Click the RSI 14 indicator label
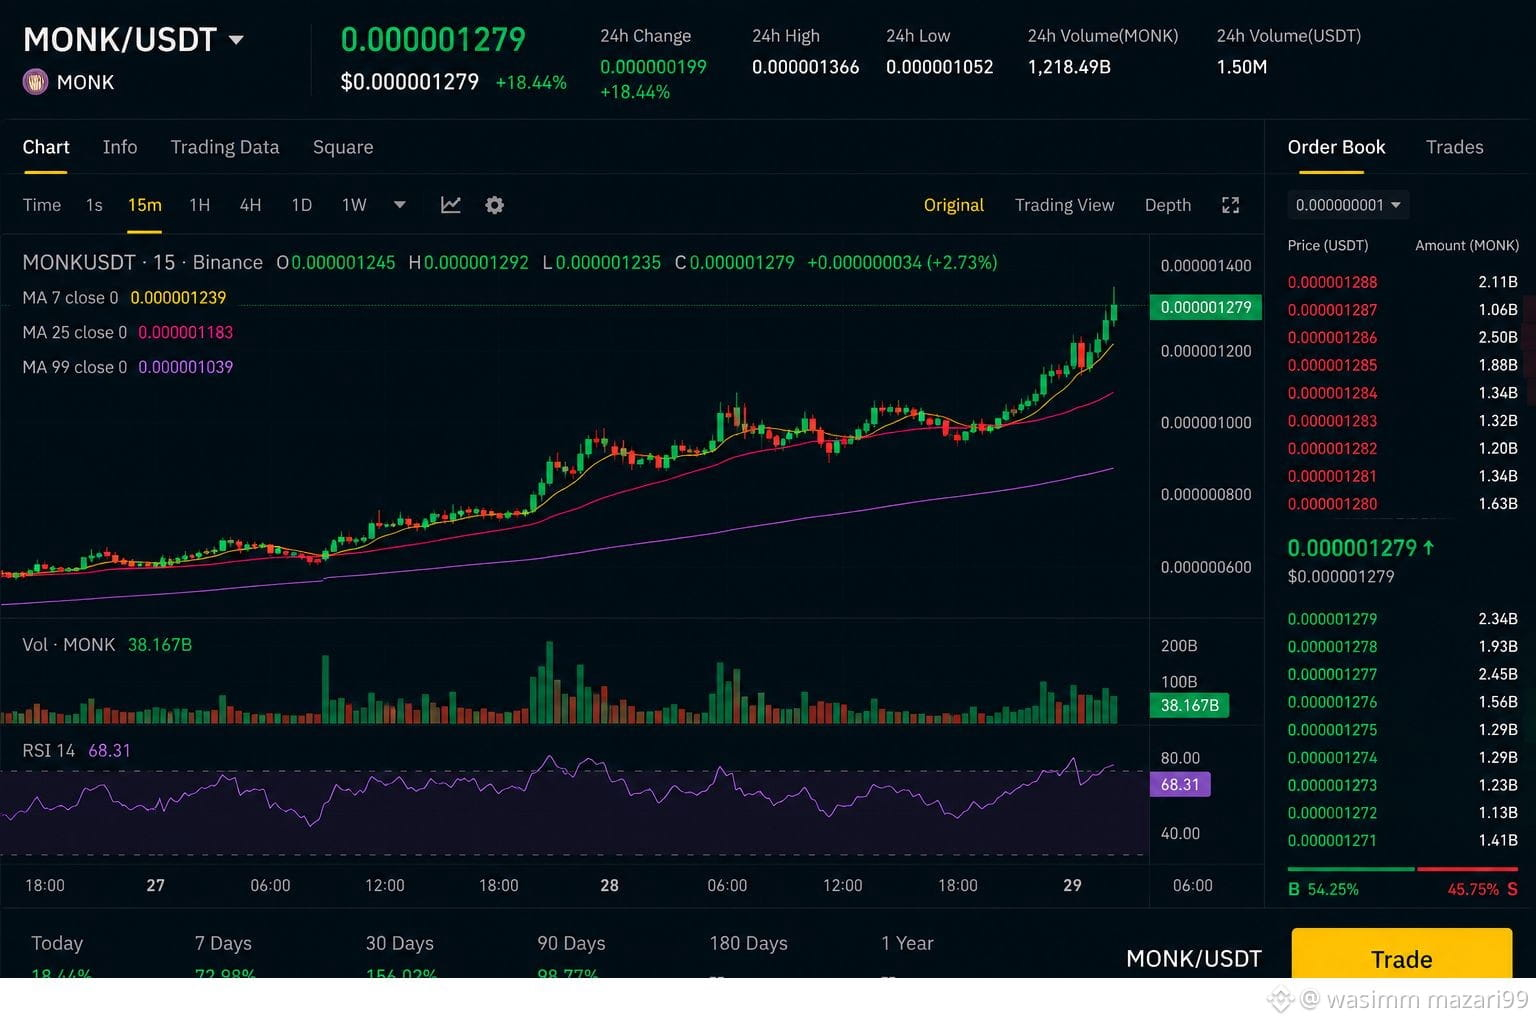The height and width of the screenshot is (1024, 1536). tap(48, 750)
